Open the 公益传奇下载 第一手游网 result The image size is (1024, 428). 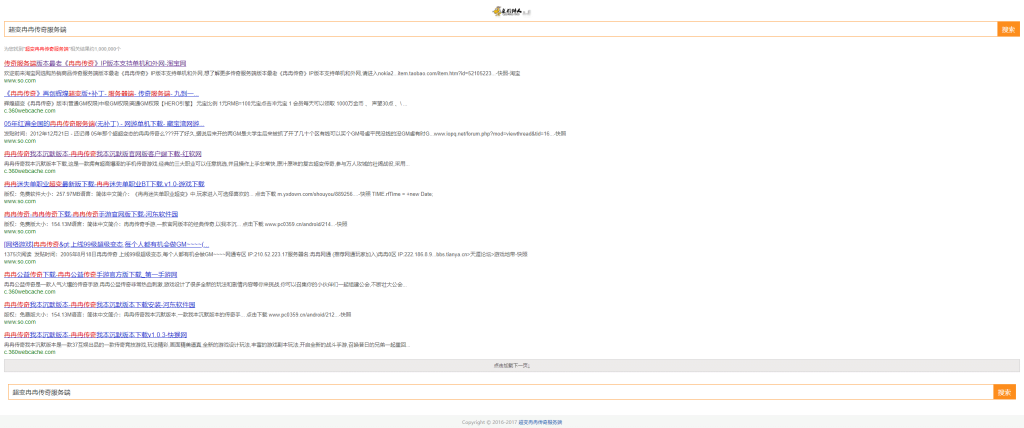pos(90,274)
